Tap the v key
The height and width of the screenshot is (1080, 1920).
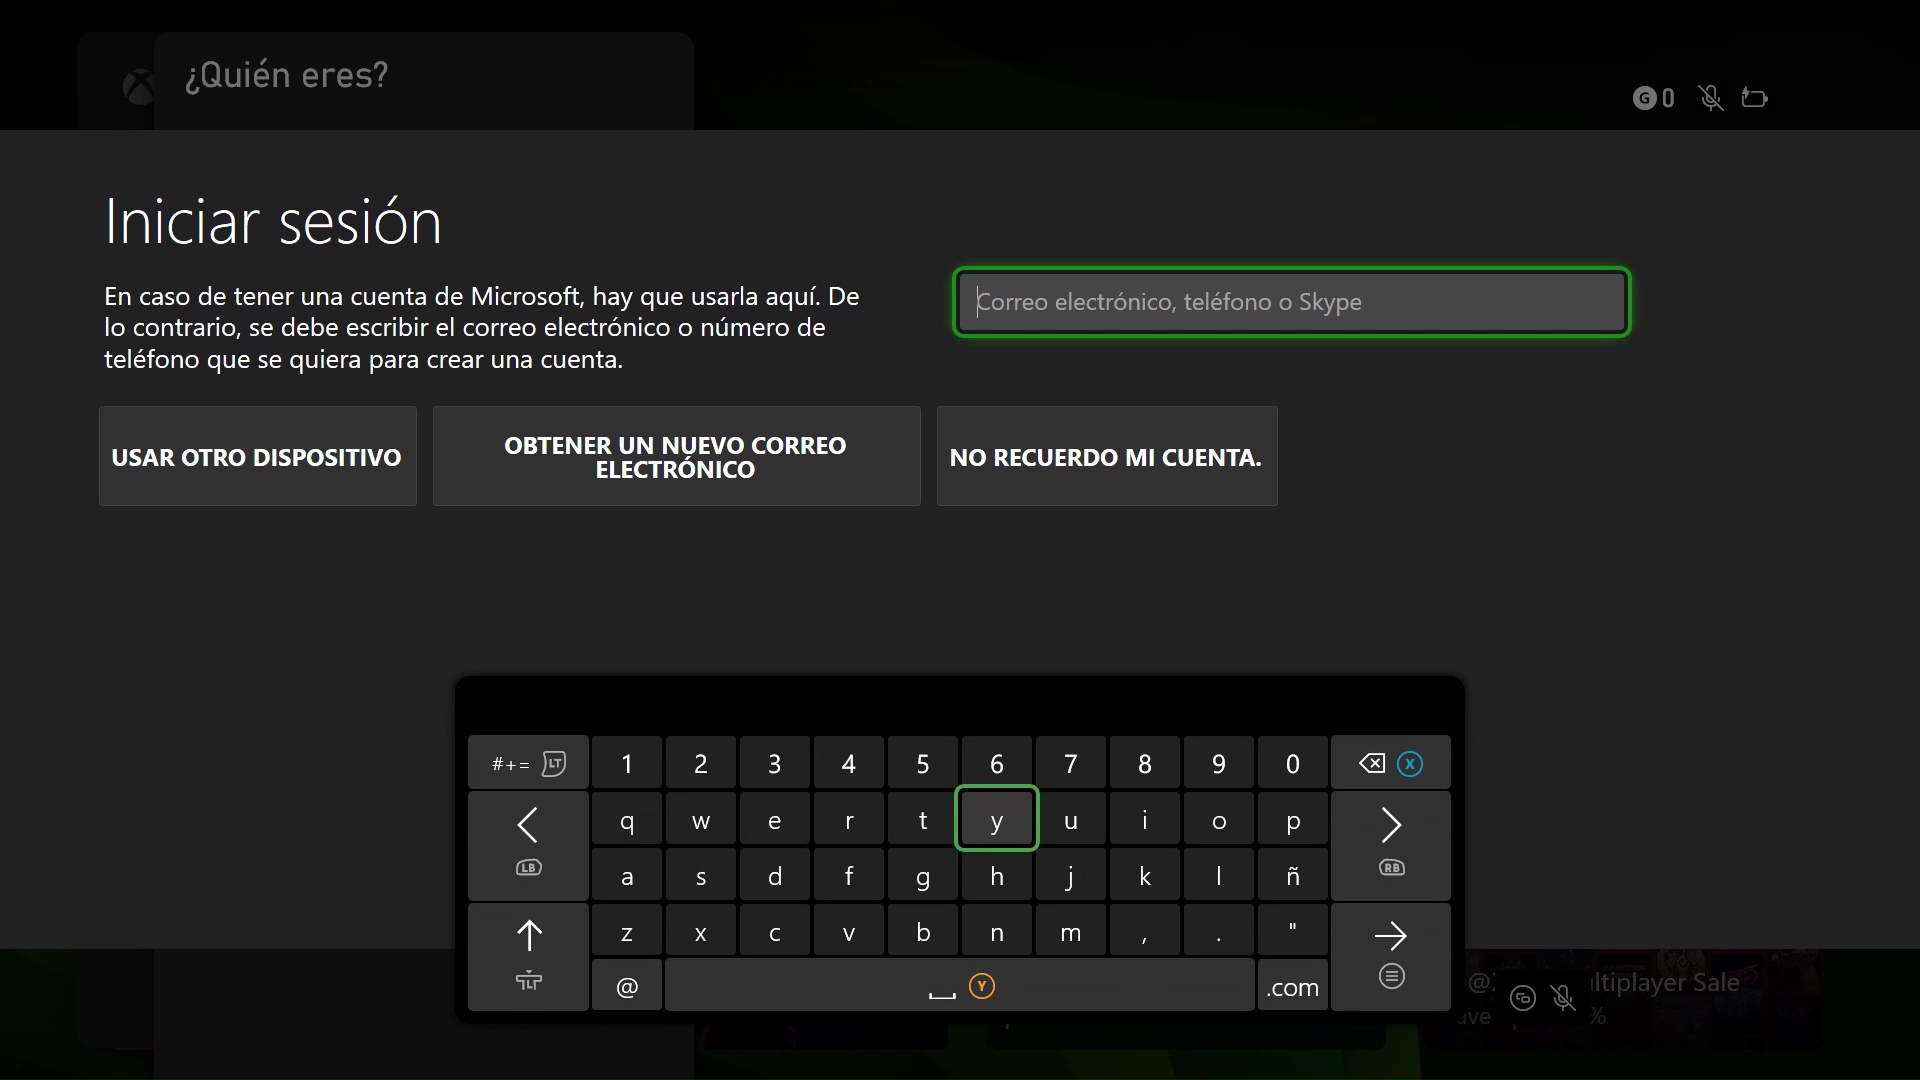pos(849,932)
